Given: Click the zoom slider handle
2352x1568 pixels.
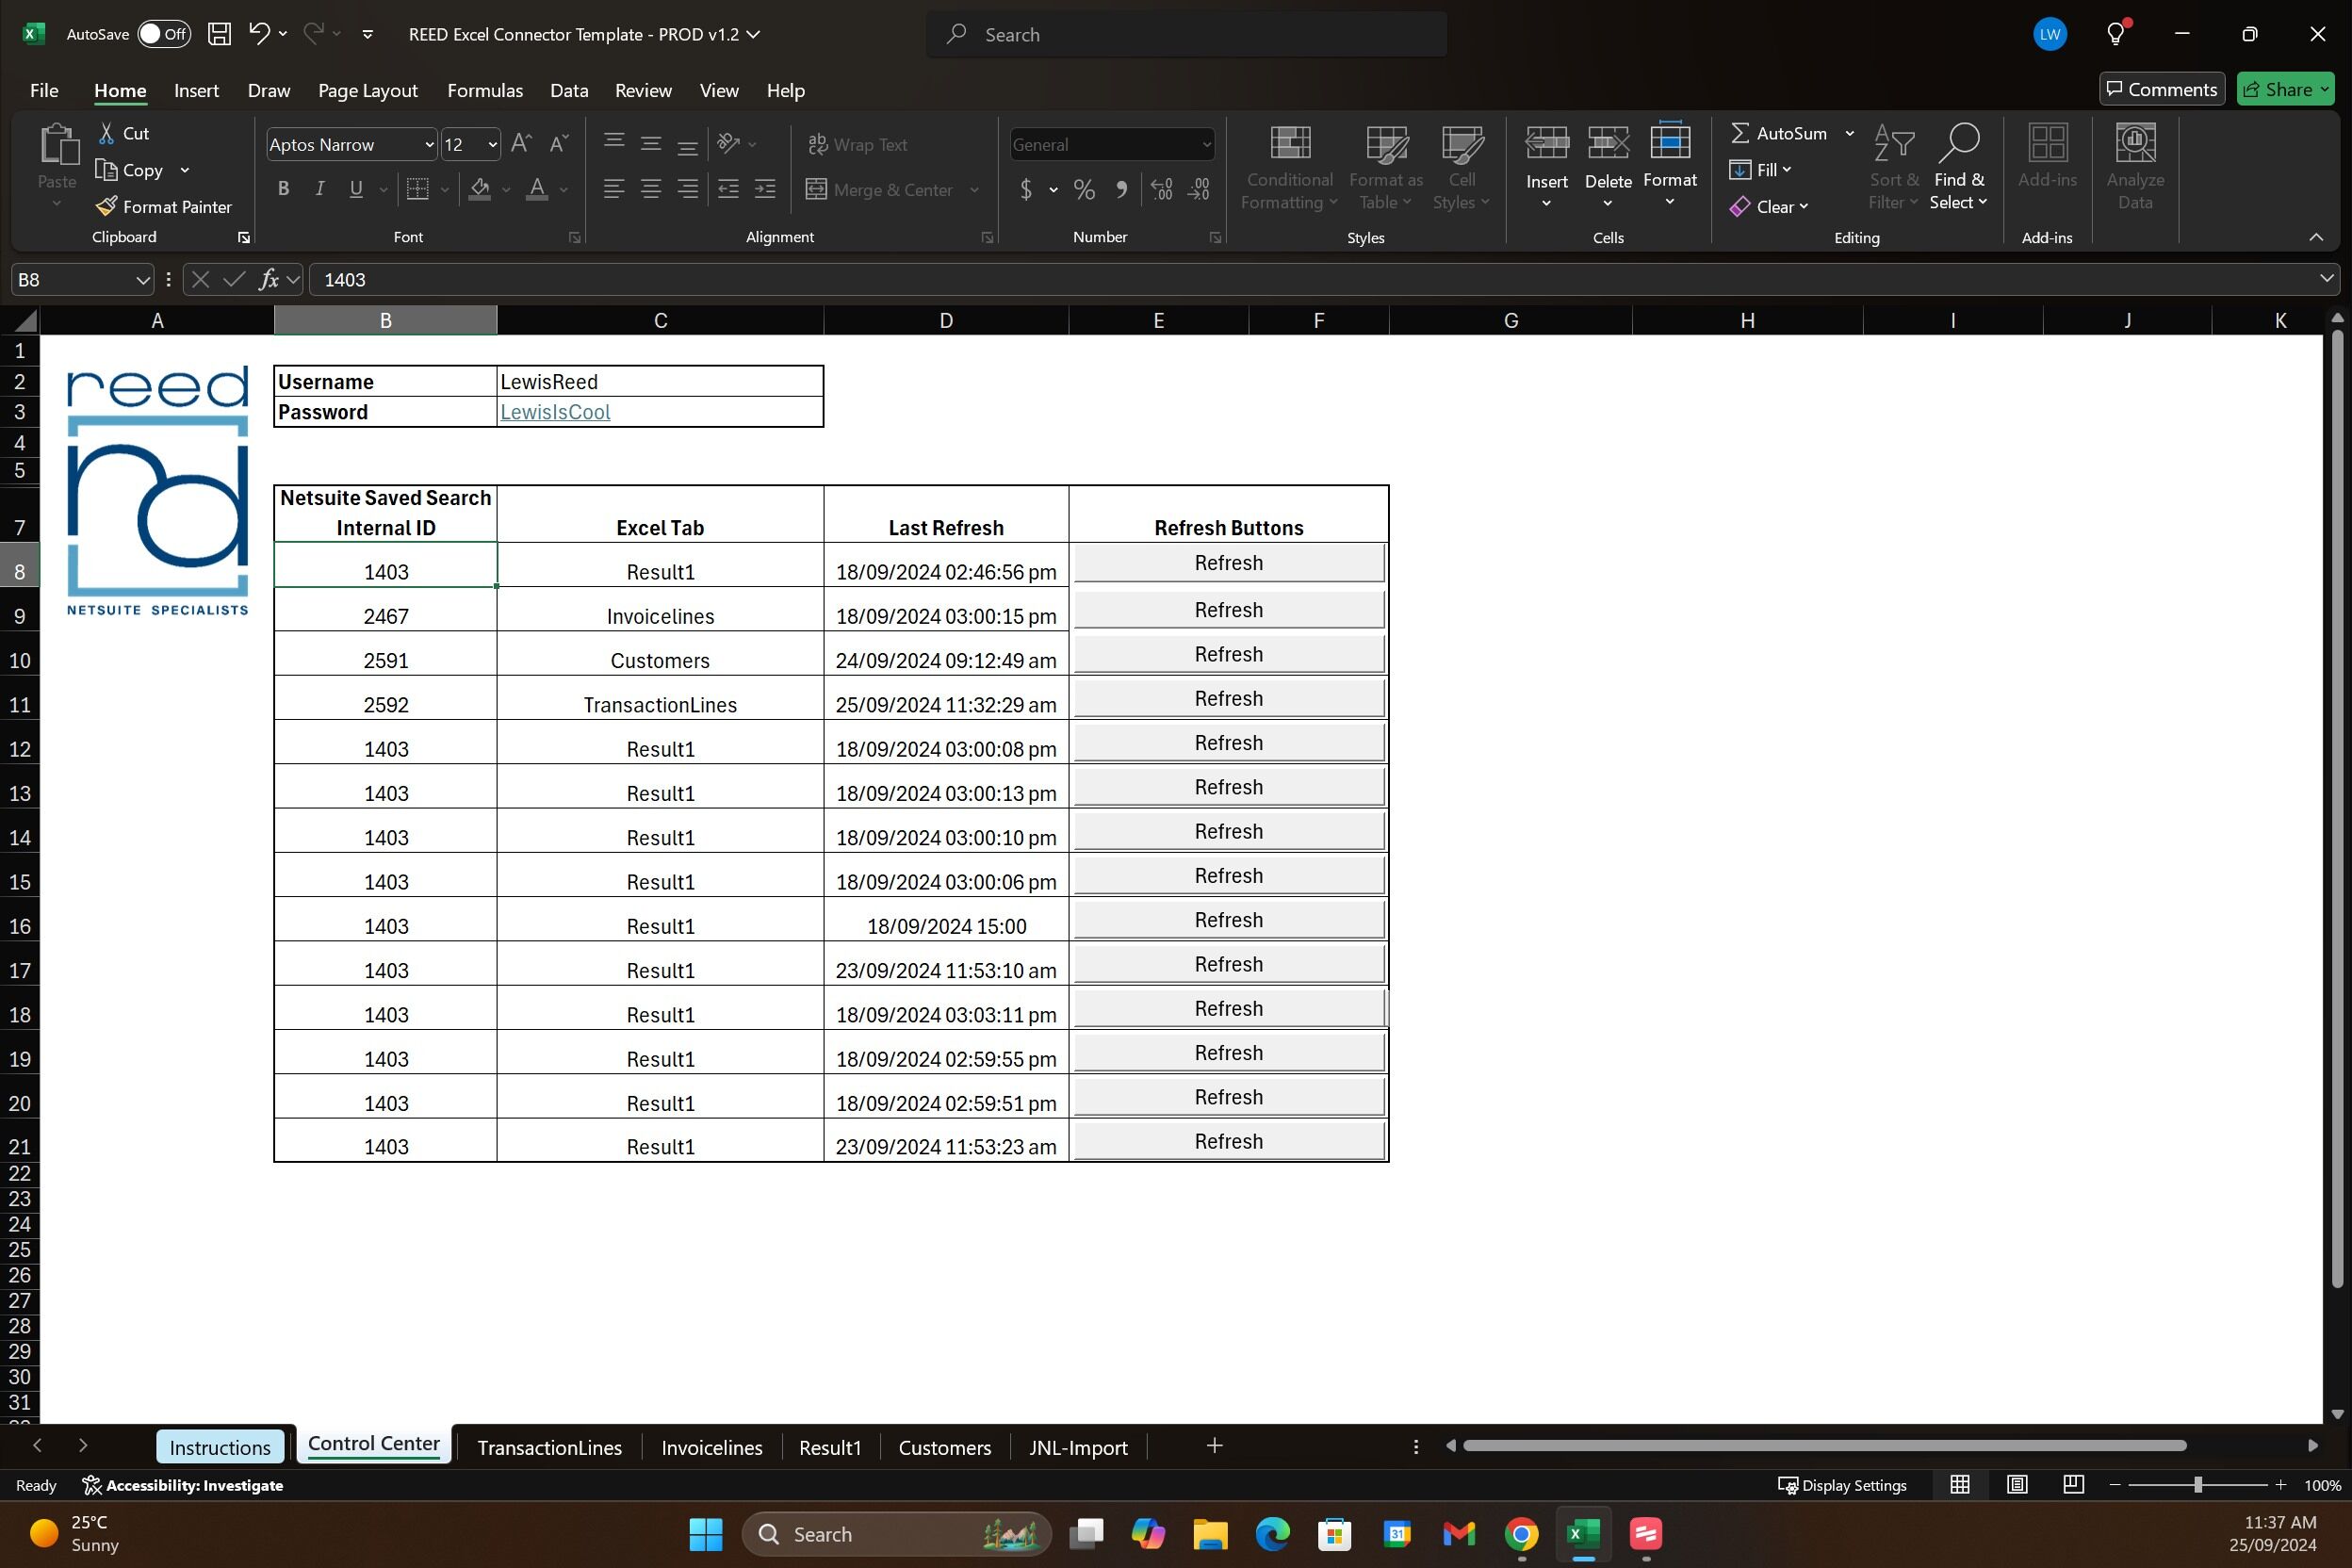Looking at the screenshot, I should point(2198,1485).
